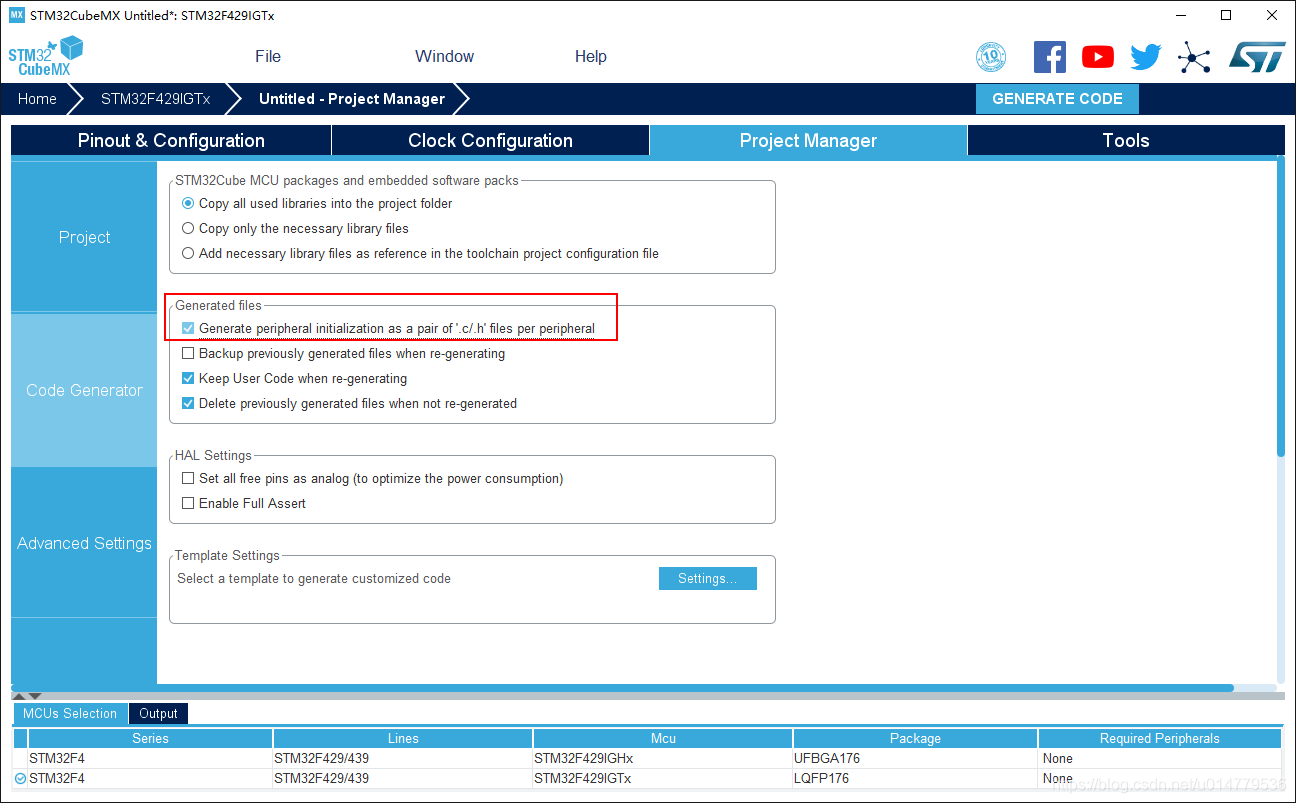The image size is (1296, 803).
Task: Click the vertical scrollbar of settings pane
Action: pyautogui.click(x=1280, y=308)
